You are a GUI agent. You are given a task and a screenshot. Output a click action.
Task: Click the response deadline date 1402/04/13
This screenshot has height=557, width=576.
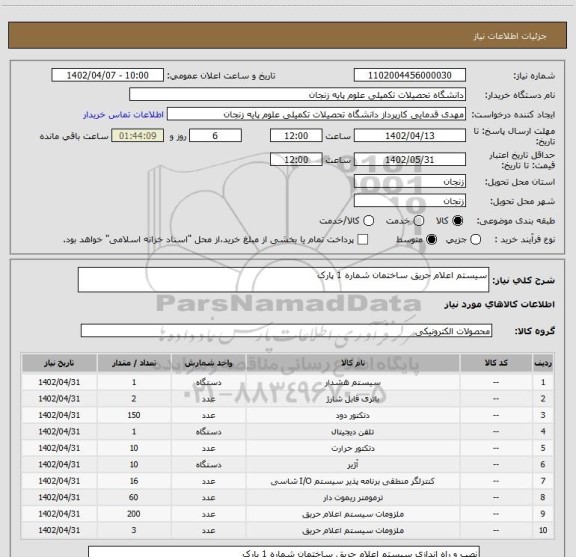[x=410, y=136]
